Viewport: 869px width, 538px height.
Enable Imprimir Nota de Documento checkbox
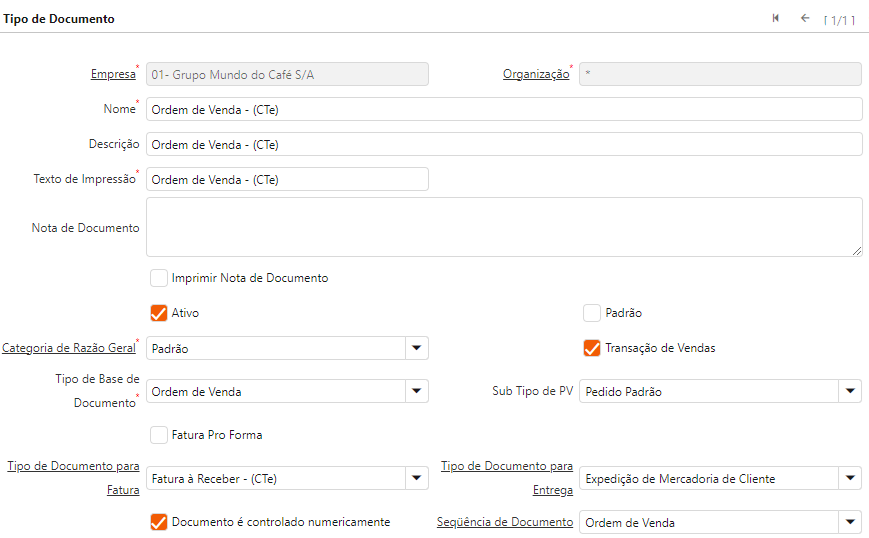158,278
